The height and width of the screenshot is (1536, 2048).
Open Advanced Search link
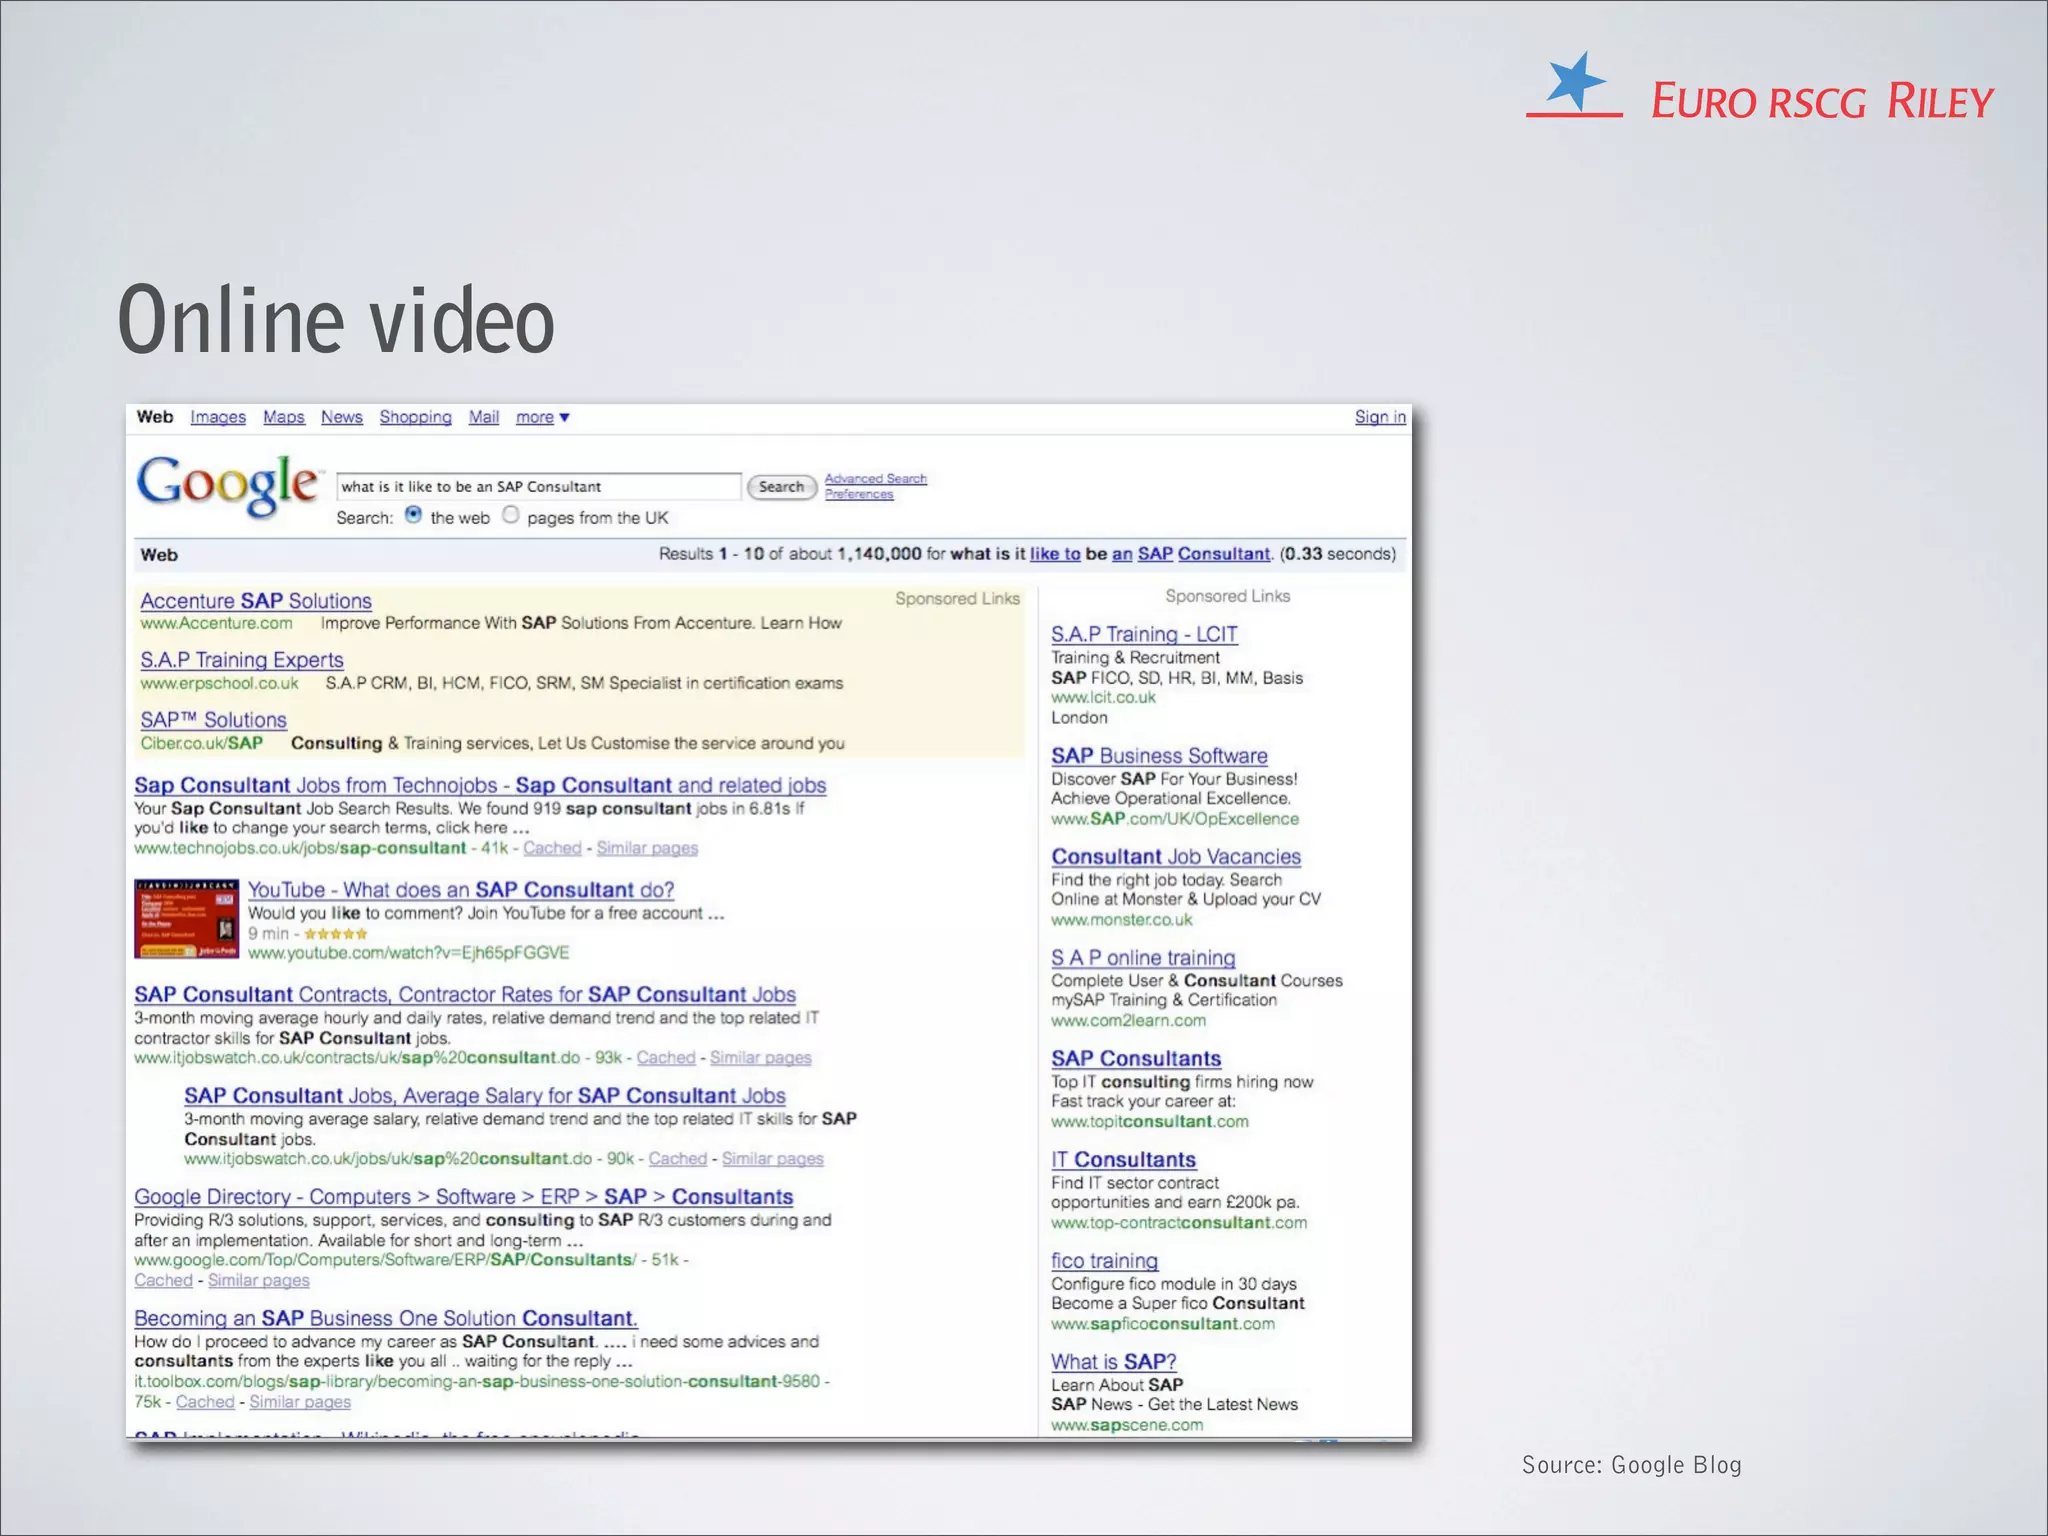pyautogui.click(x=876, y=479)
